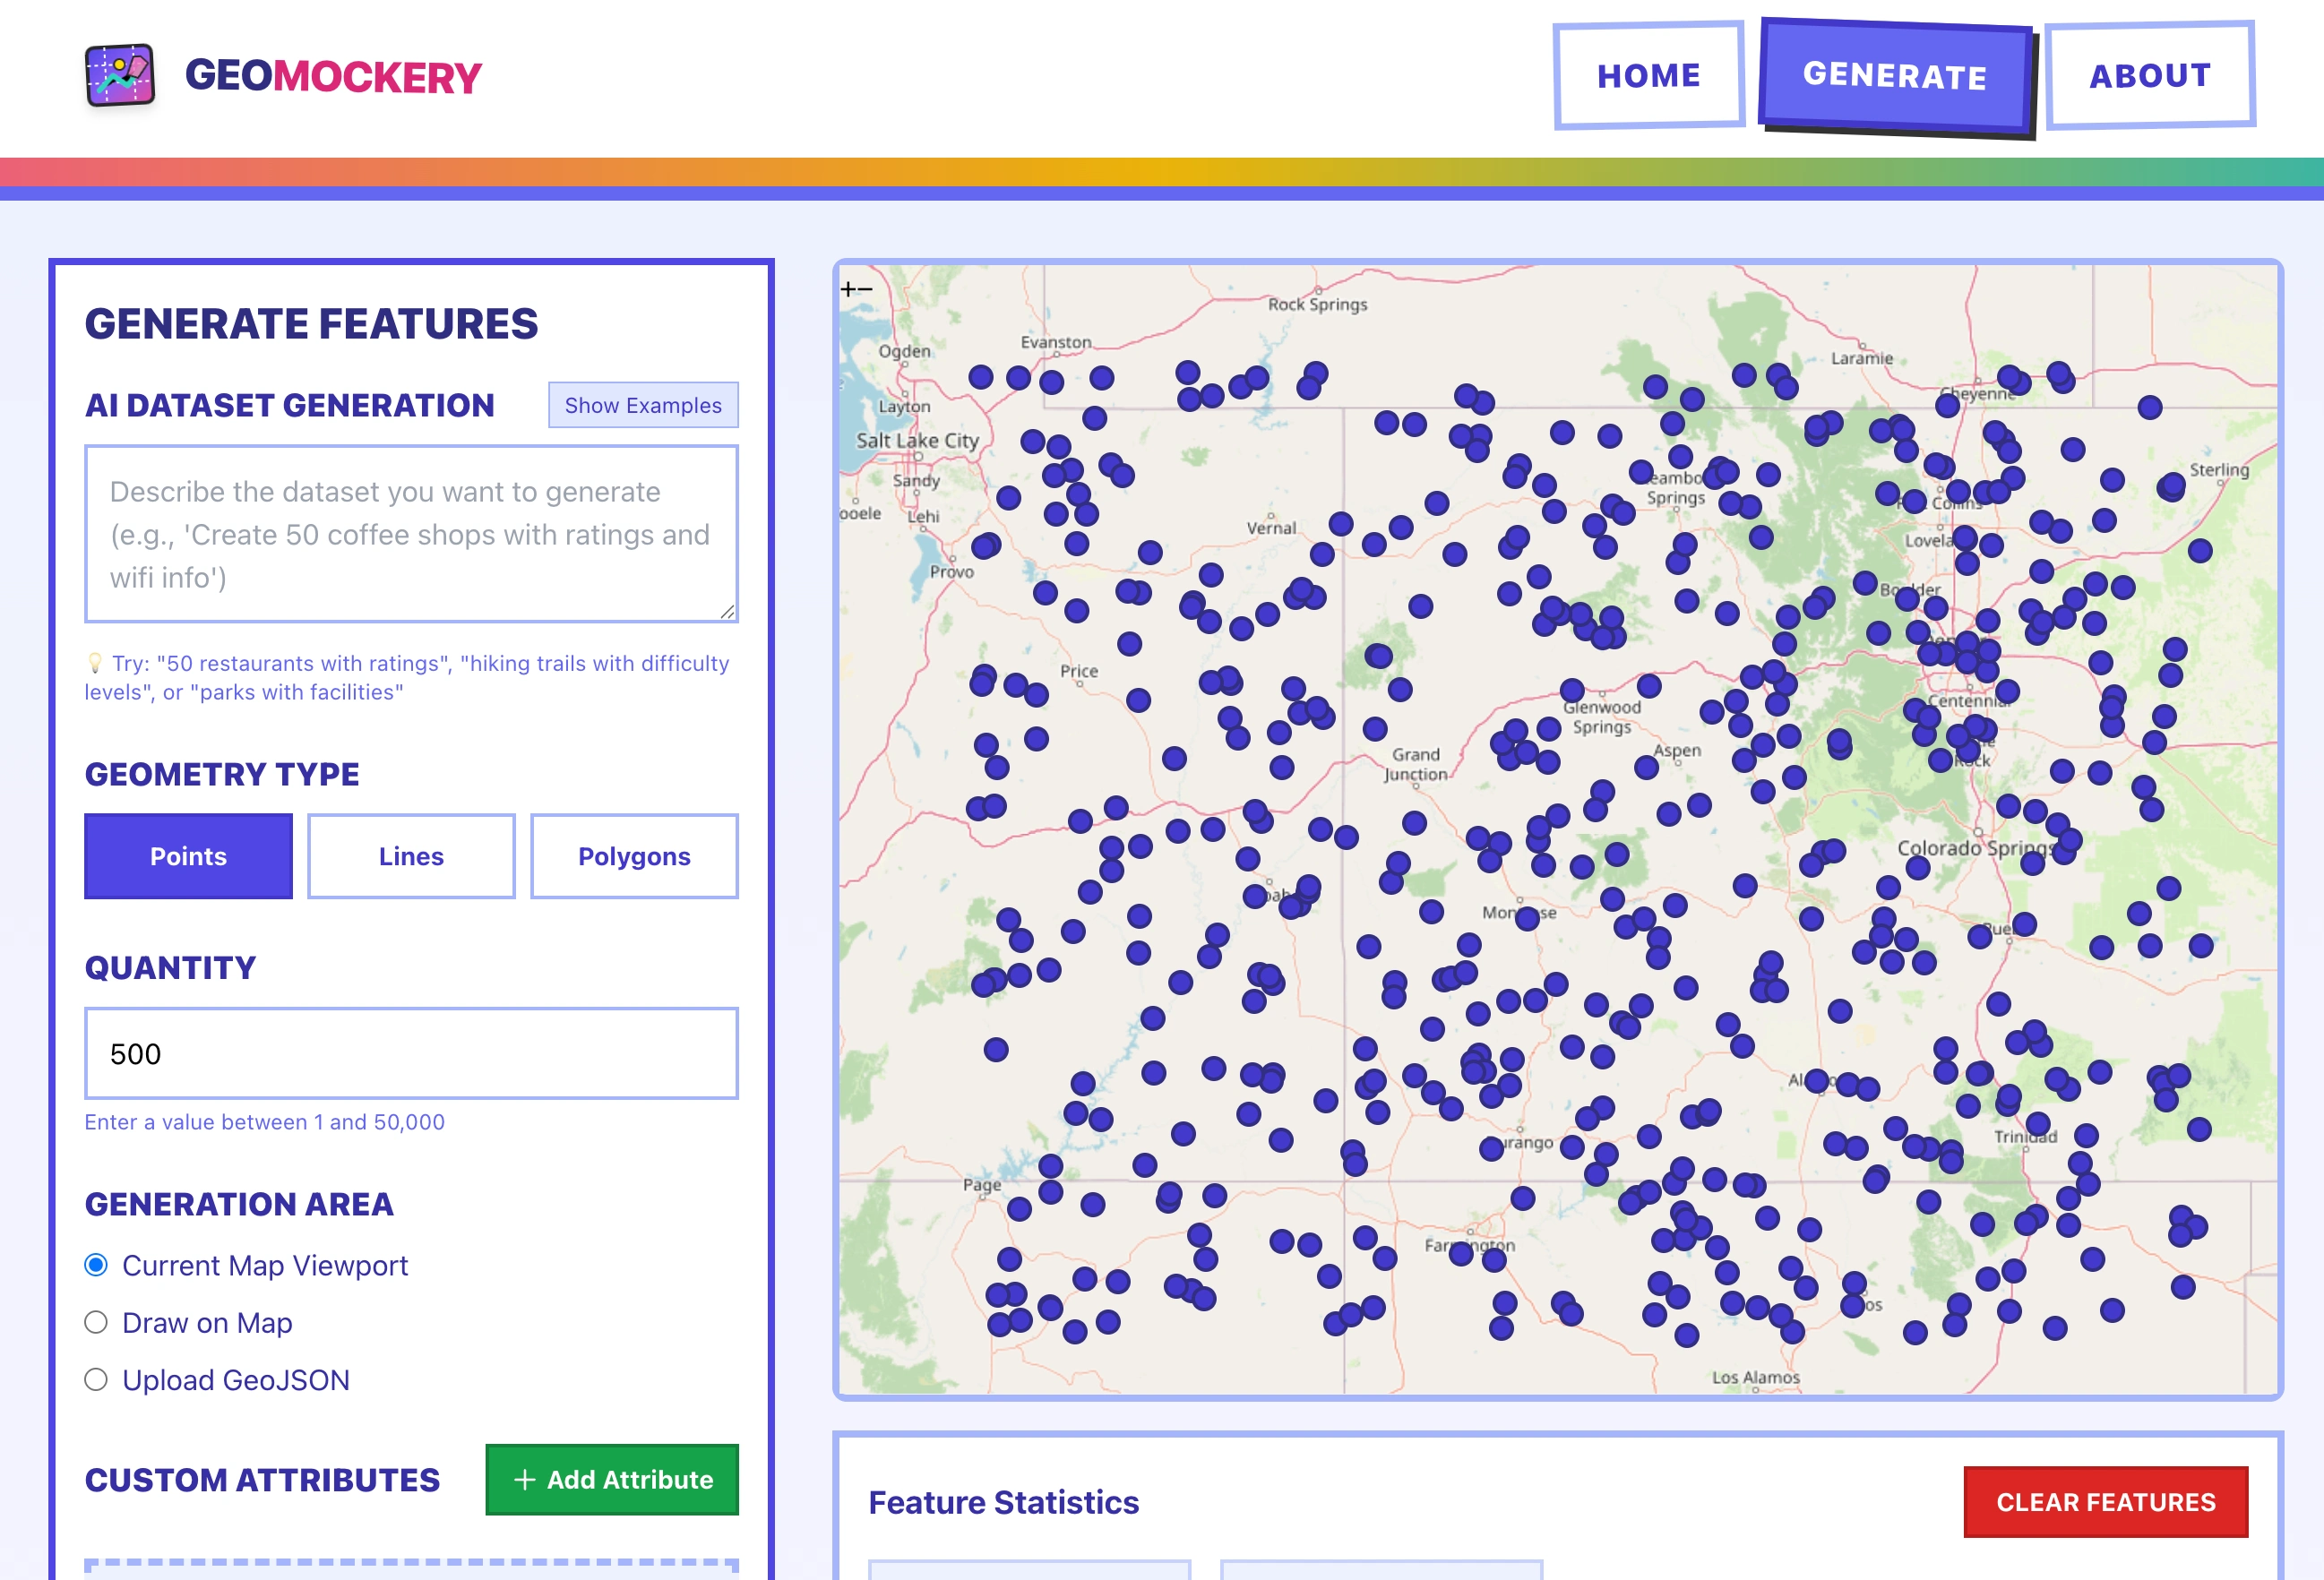
Task: Click the lightbulb tip icon
Action: click(95, 663)
